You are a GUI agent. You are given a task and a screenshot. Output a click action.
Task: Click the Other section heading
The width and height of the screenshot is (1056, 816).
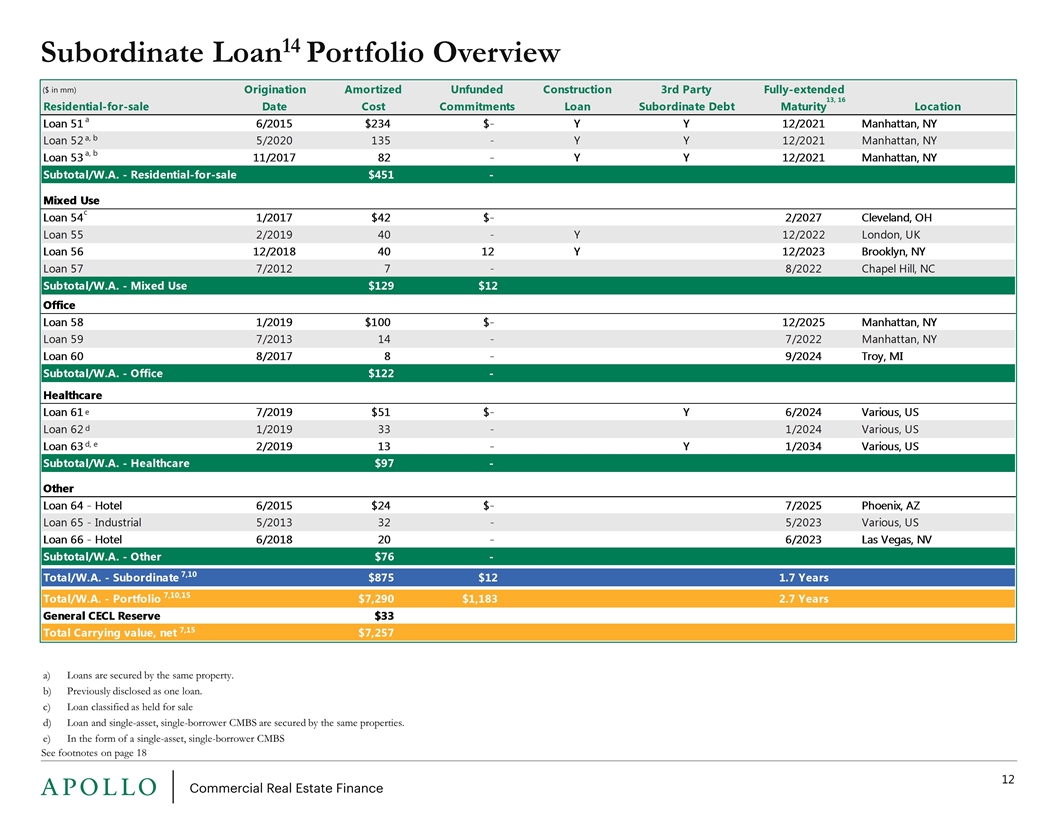59,488
